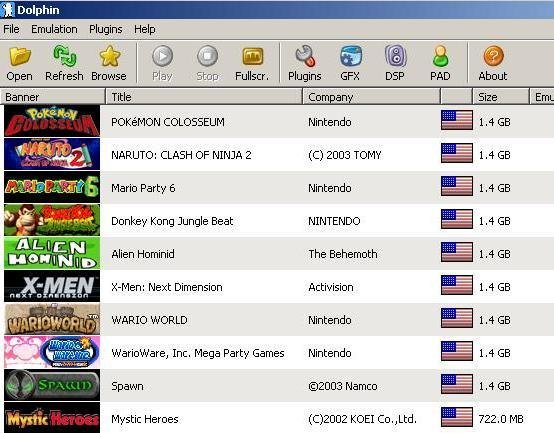This screenshot has height=433, width=554.
Task: Click the US flag in the Pokémon Colosseum row
Action: (x=457, y=120)
